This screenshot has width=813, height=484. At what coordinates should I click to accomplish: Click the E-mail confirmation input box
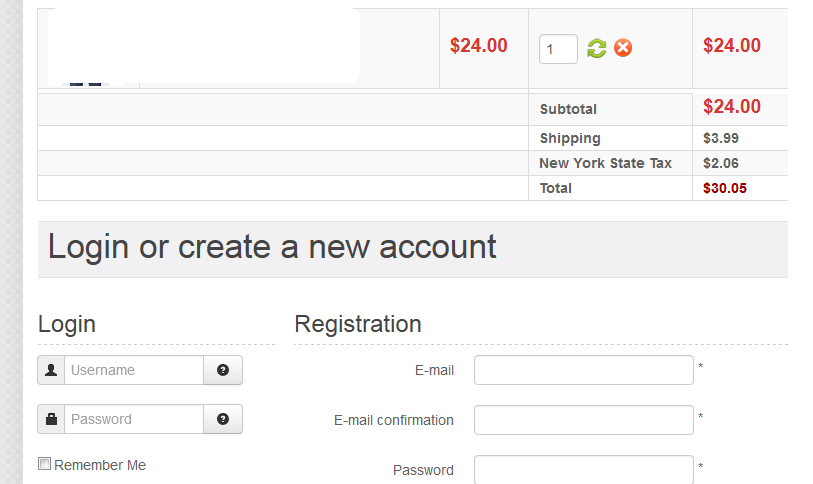pyautogui.click(x=583, y=420)
